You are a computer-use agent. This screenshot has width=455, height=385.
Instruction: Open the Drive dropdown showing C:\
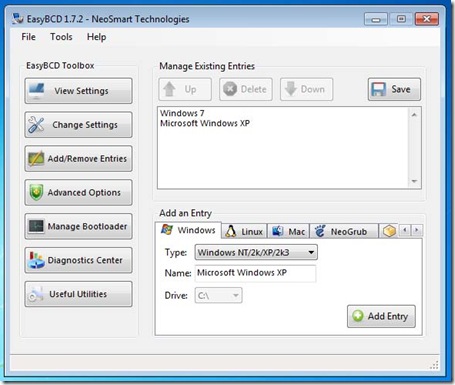click(218, 295)
